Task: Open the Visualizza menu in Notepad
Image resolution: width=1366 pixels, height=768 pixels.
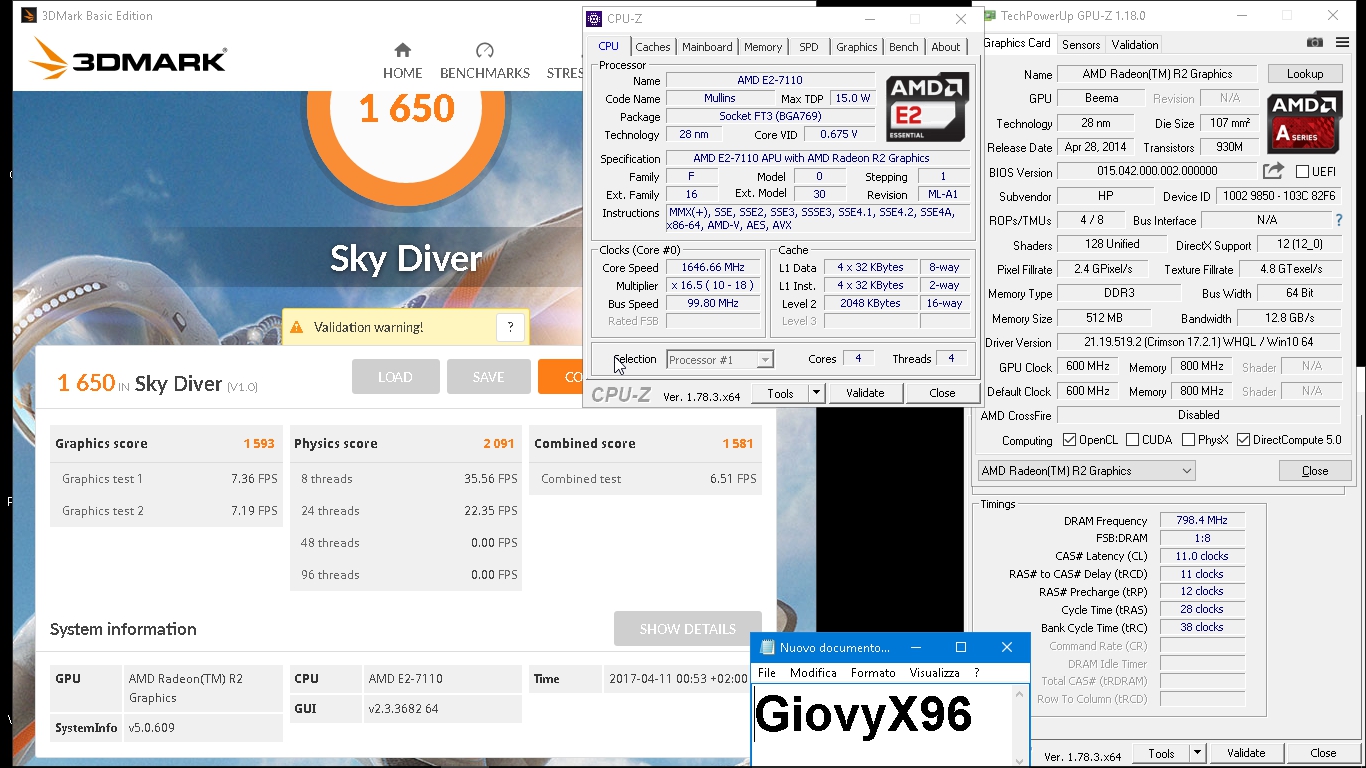Action: click(934, 673)
